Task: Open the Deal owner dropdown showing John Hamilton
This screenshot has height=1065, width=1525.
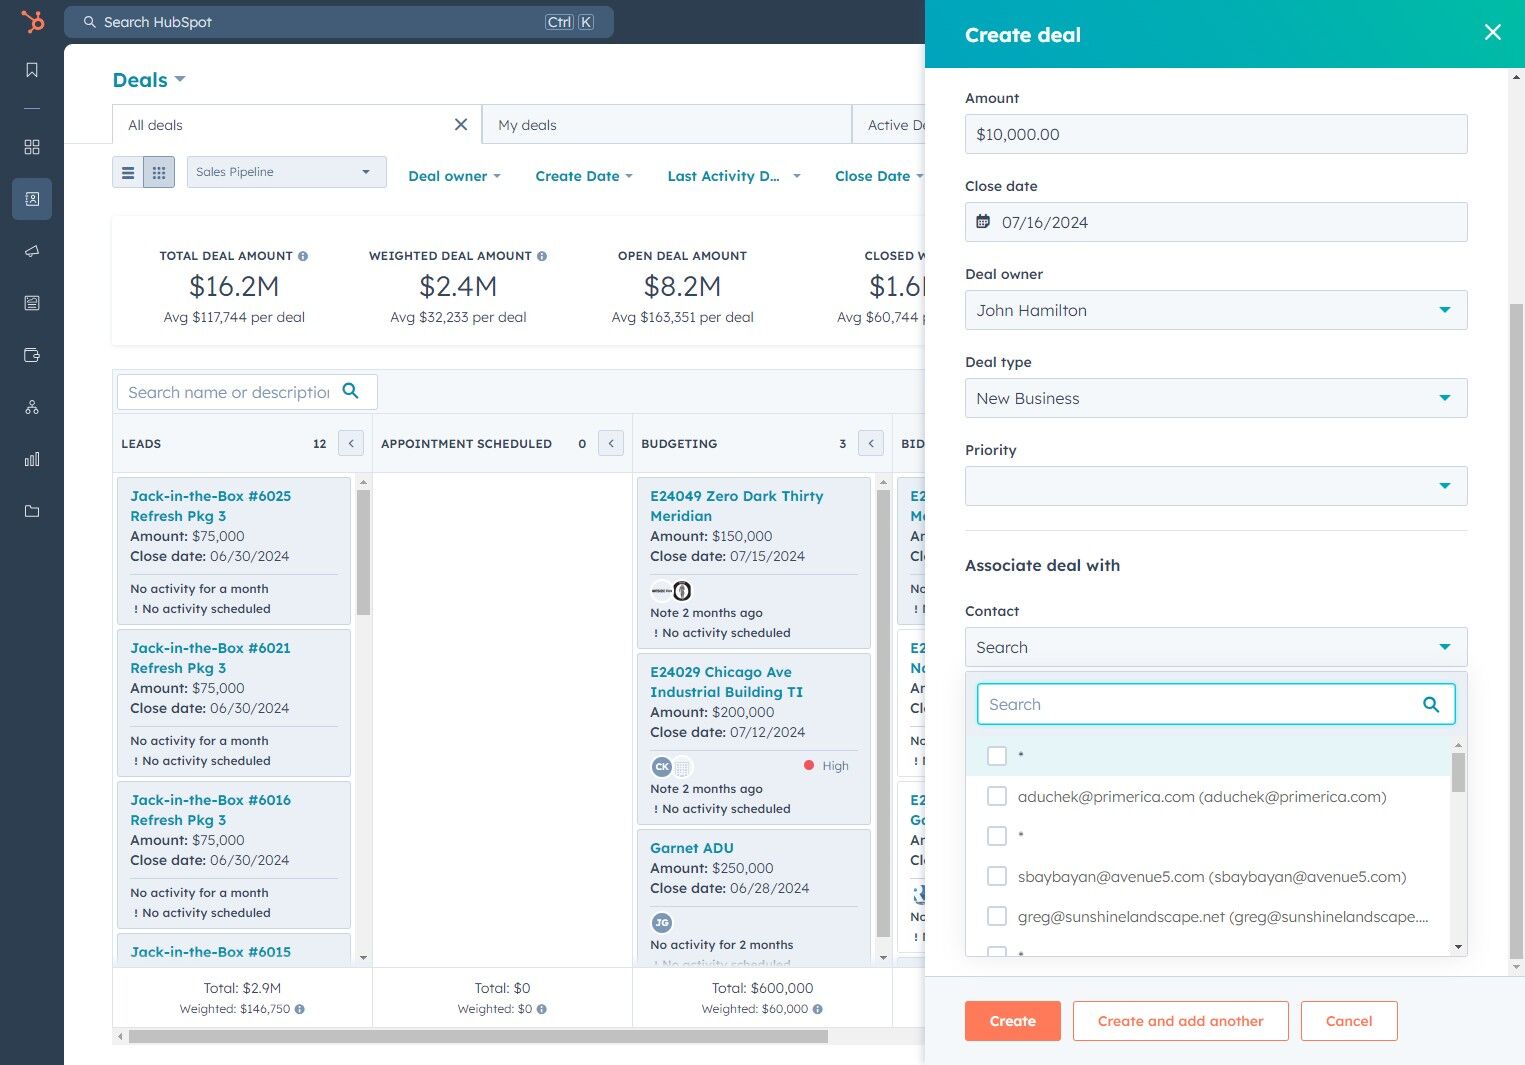Action: point(1216,310)
